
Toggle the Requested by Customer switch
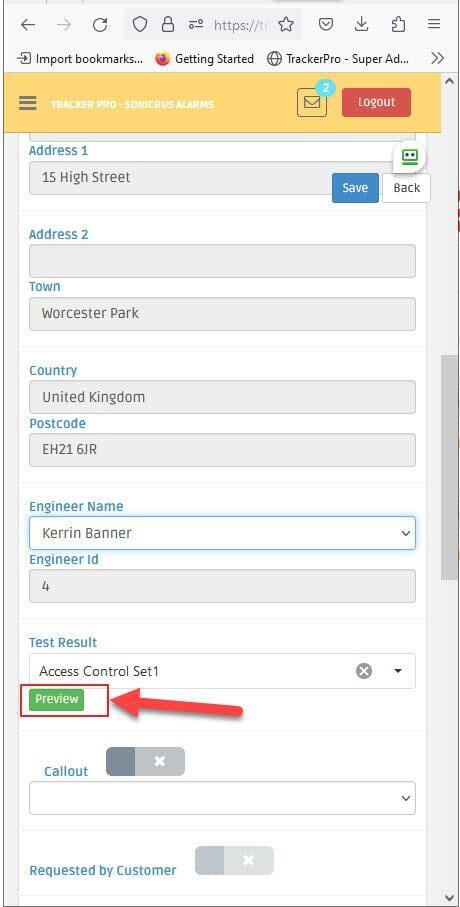pos(234,860)
